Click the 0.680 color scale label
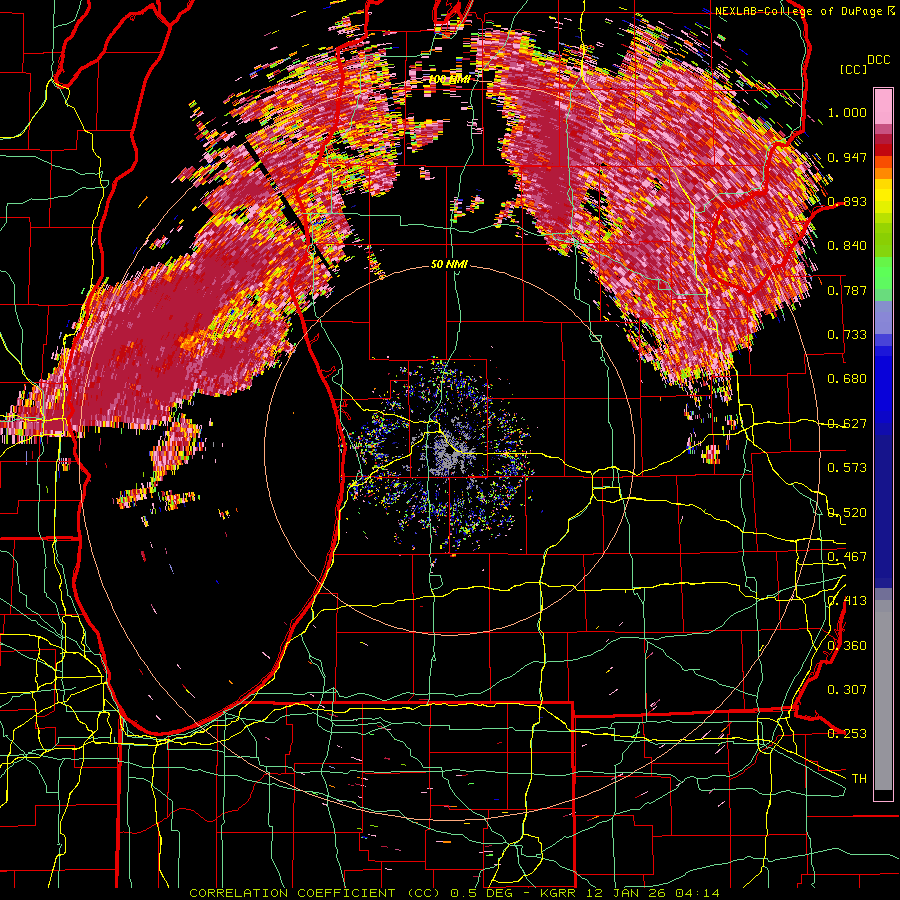 [847, 379]
